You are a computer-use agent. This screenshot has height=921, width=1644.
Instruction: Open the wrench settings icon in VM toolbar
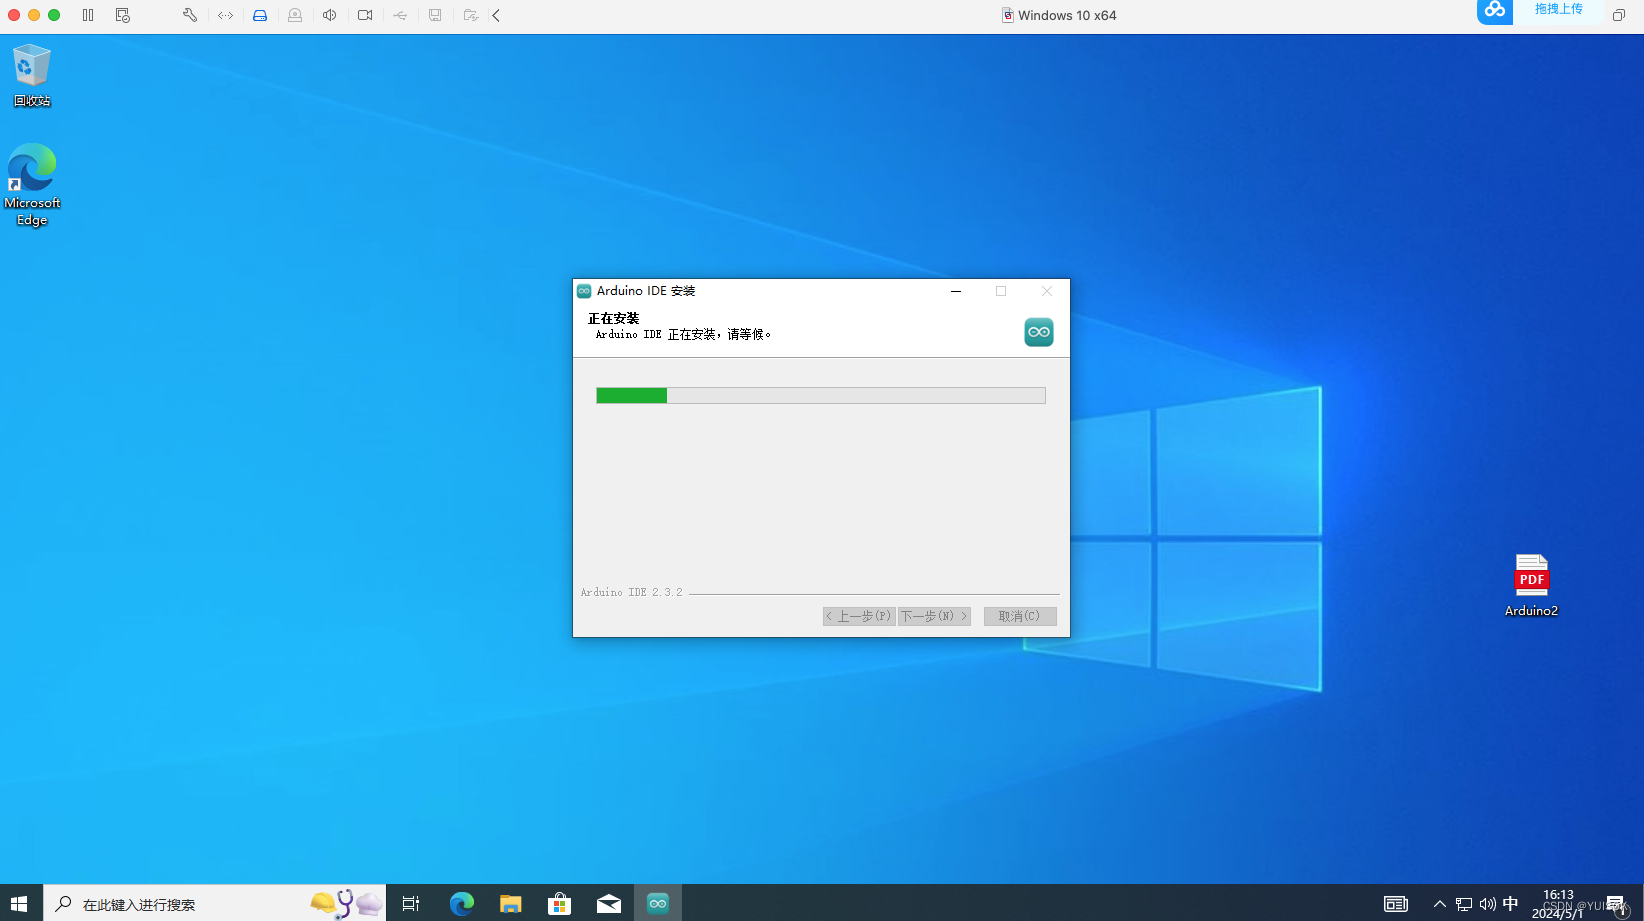pyautogui.click(x=190, y=15)
